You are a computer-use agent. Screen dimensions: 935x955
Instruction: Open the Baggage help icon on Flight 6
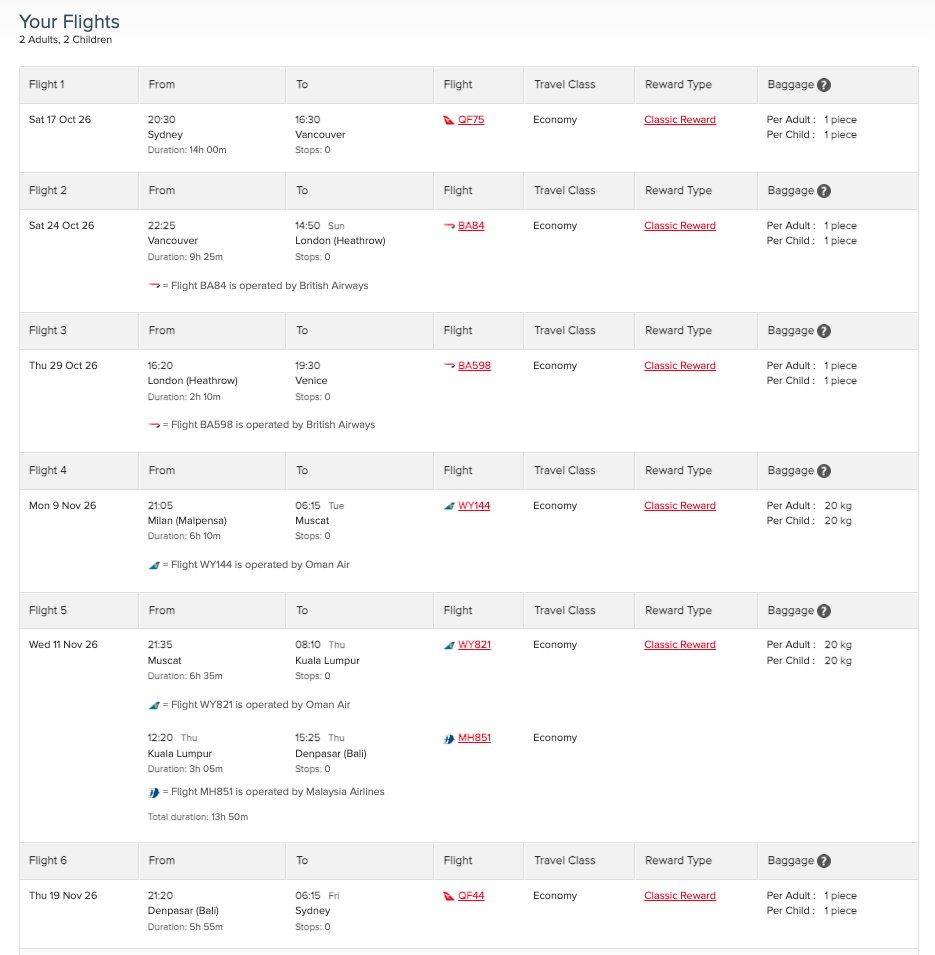pyautogui.click(x=823, y=860)
